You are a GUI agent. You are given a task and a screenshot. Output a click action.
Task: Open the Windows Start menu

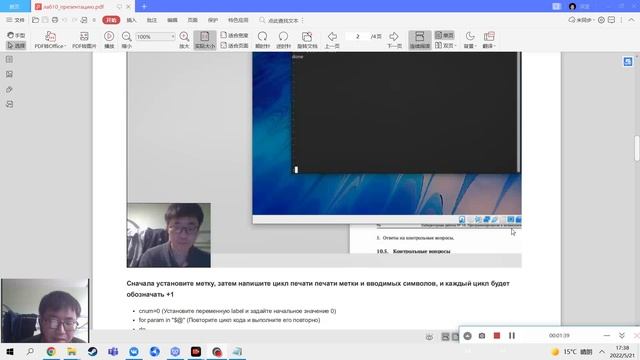[x=10, y=351]
